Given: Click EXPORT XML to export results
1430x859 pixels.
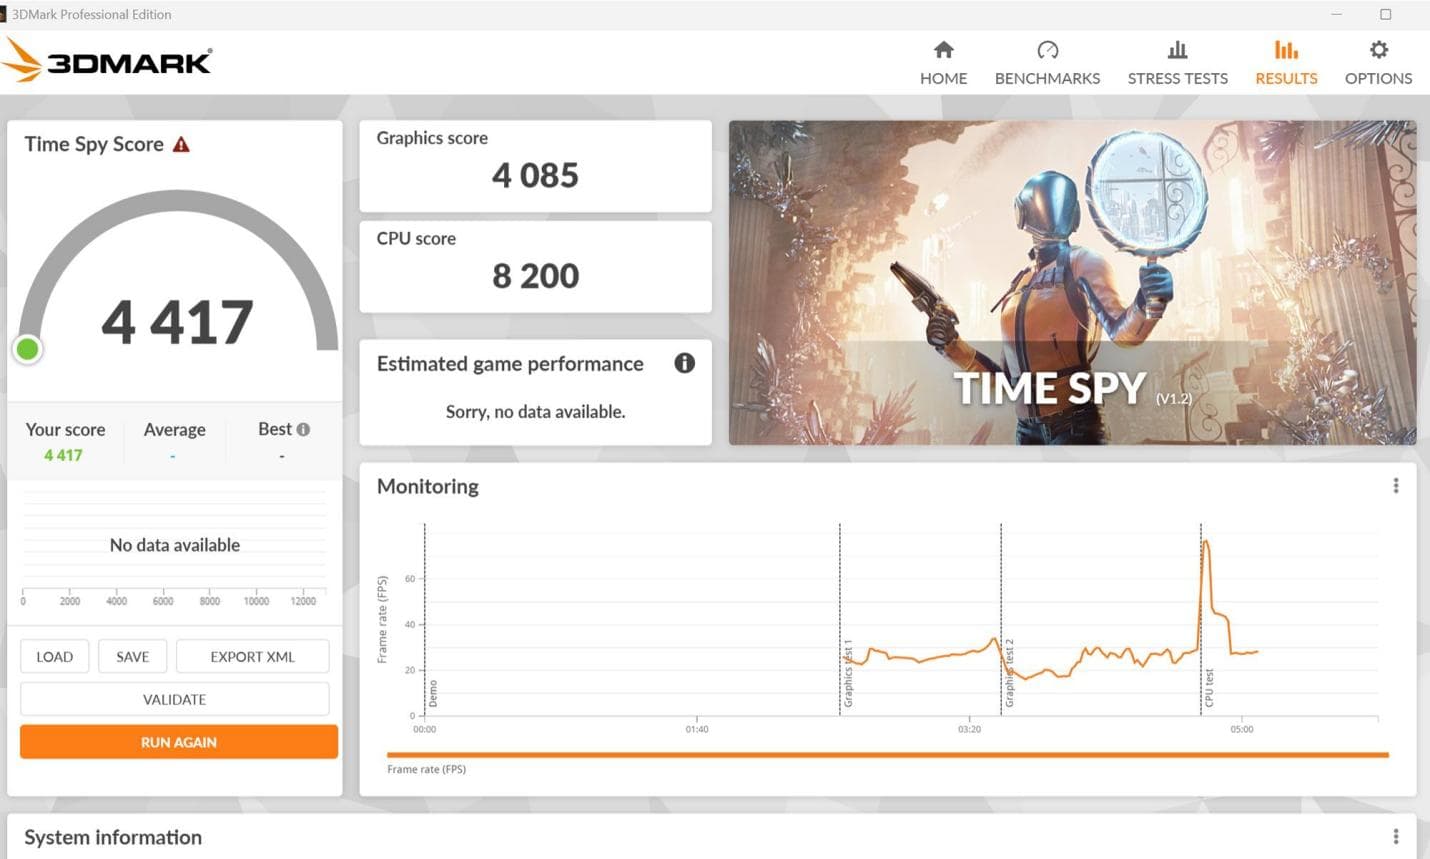Looking at the screenshot, I should pyautogui.click(x=252, y=656).
